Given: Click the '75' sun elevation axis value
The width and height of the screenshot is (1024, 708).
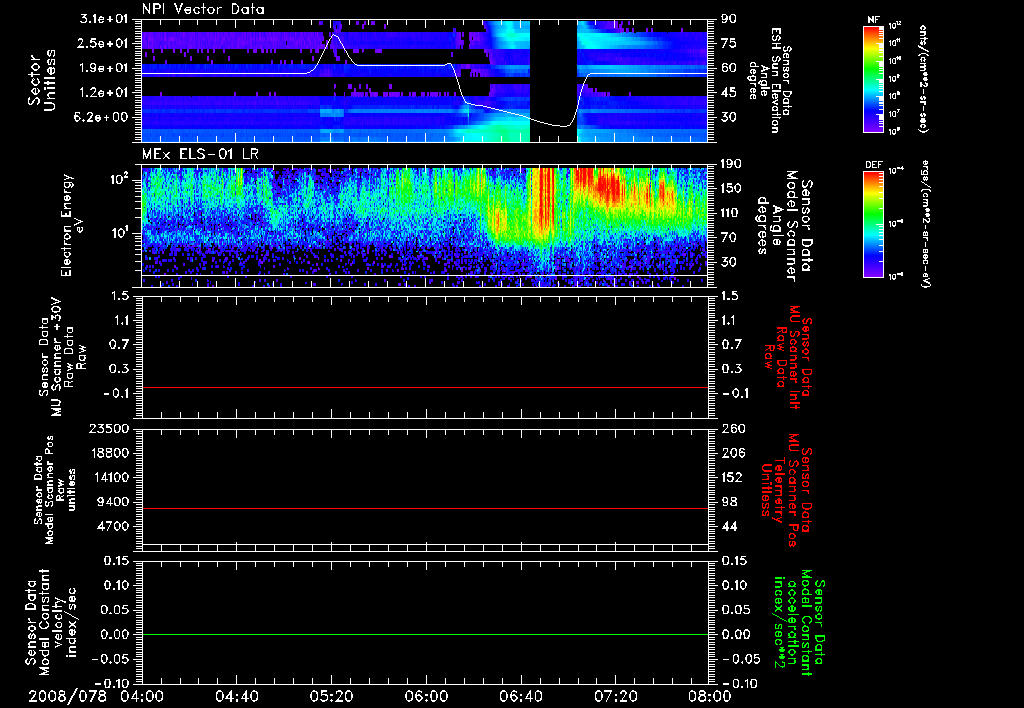Looking at the screenshot, I should [728, 43].
